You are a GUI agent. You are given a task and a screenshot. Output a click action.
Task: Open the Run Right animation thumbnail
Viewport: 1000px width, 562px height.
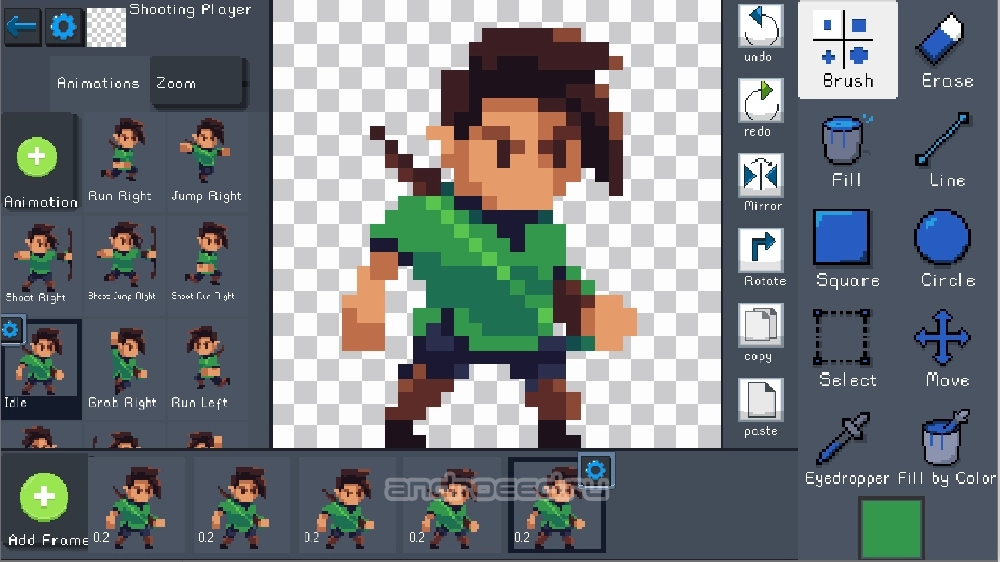[122, 161]
